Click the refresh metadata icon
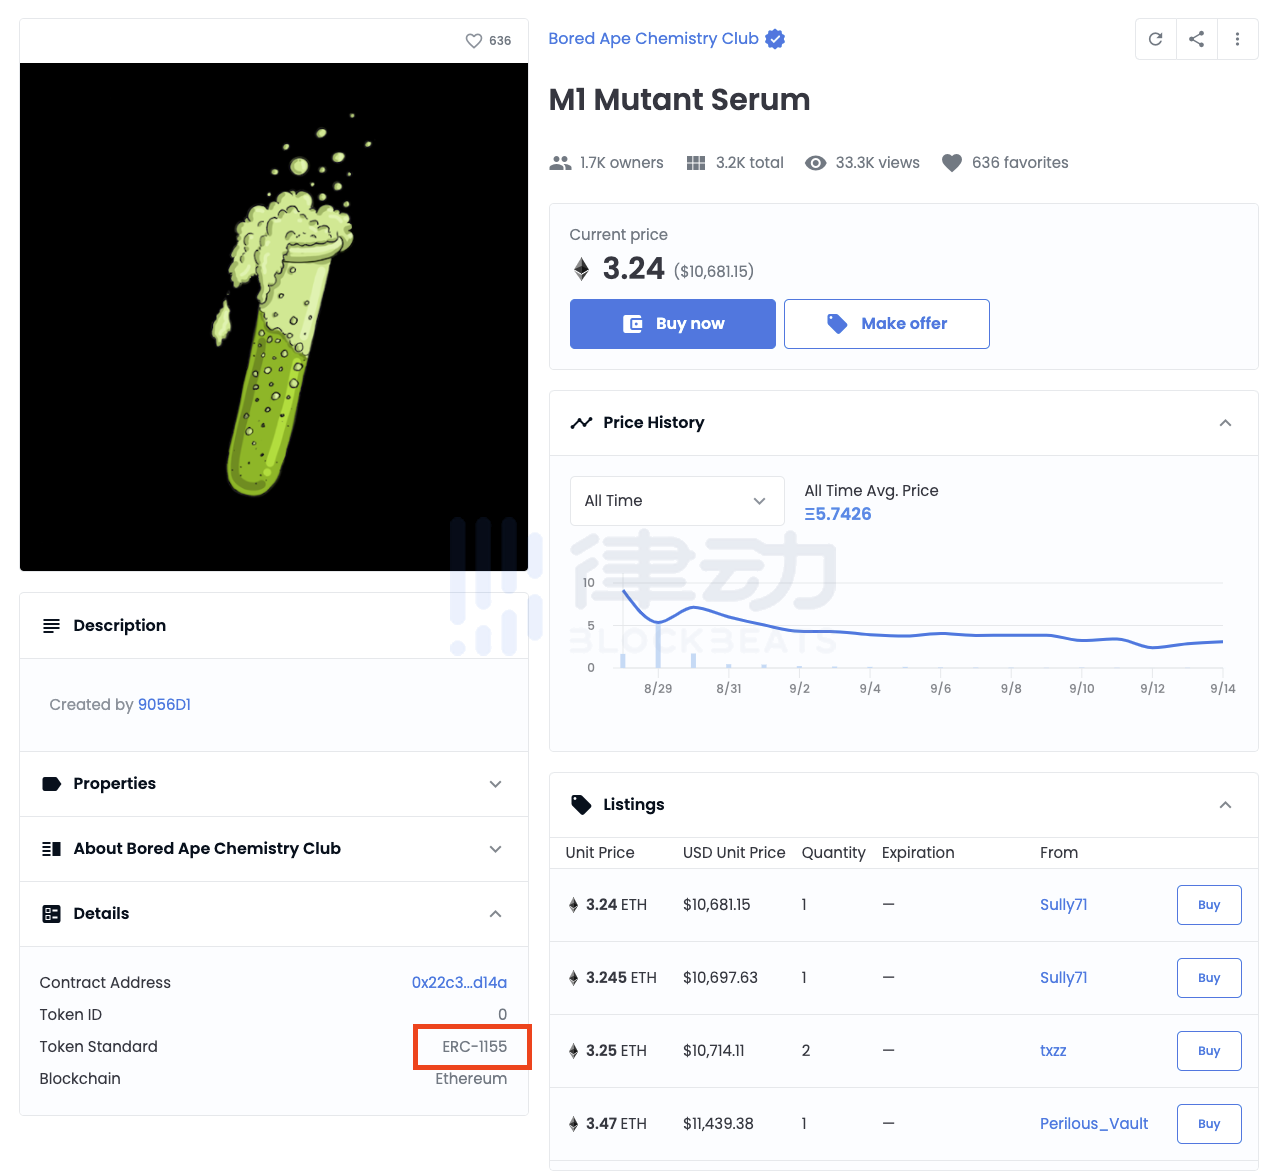 pyautogui.click(x=1156, y=39)
